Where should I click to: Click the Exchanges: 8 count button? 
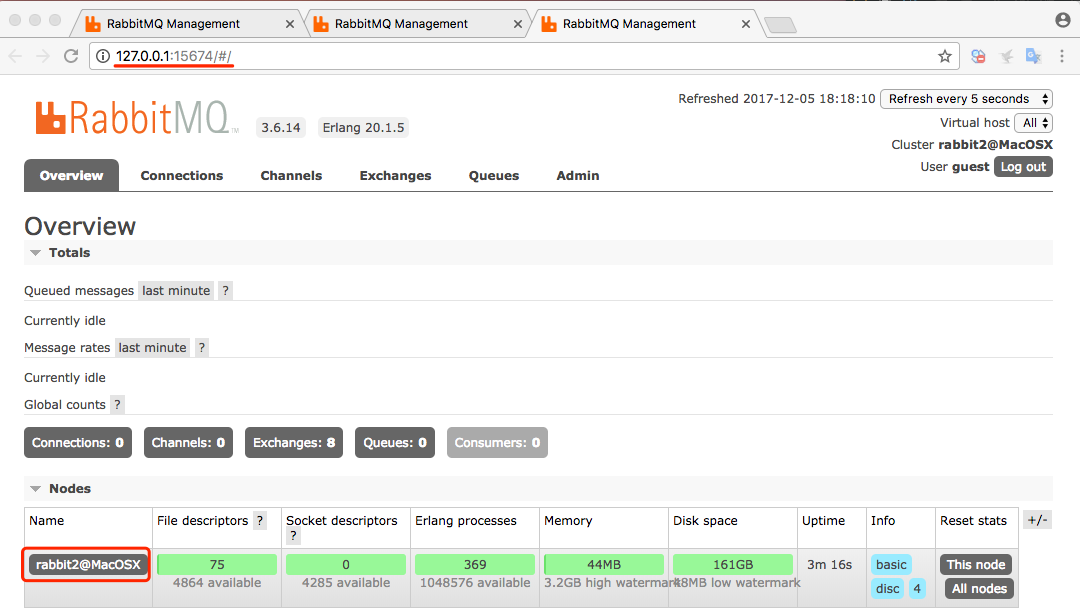point(294,443)
